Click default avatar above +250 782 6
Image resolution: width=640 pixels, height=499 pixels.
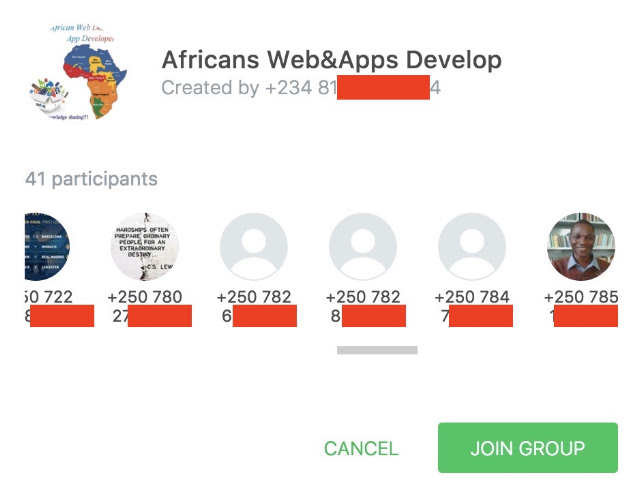tap(254, 246)
